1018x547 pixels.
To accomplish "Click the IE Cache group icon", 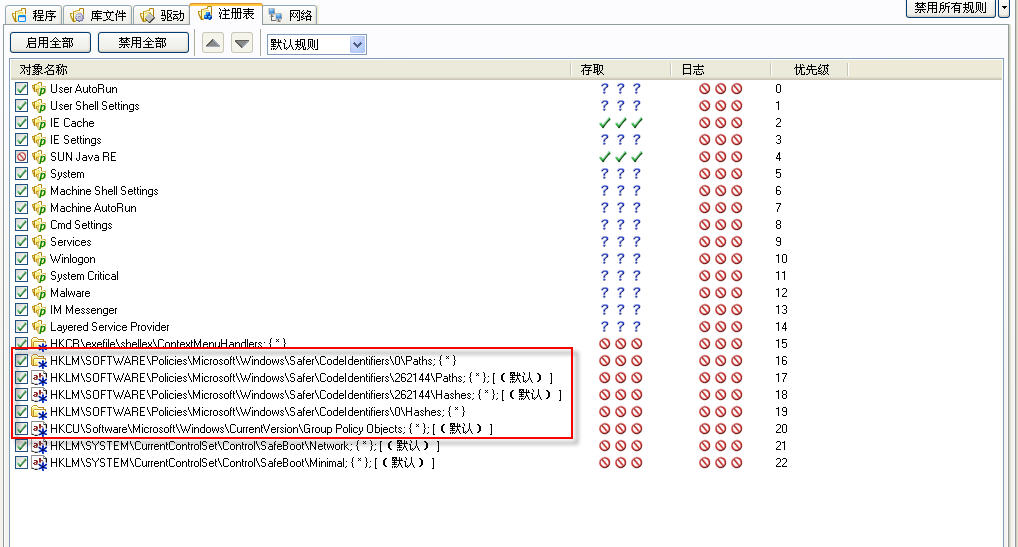I will click(x=39, y=123).
